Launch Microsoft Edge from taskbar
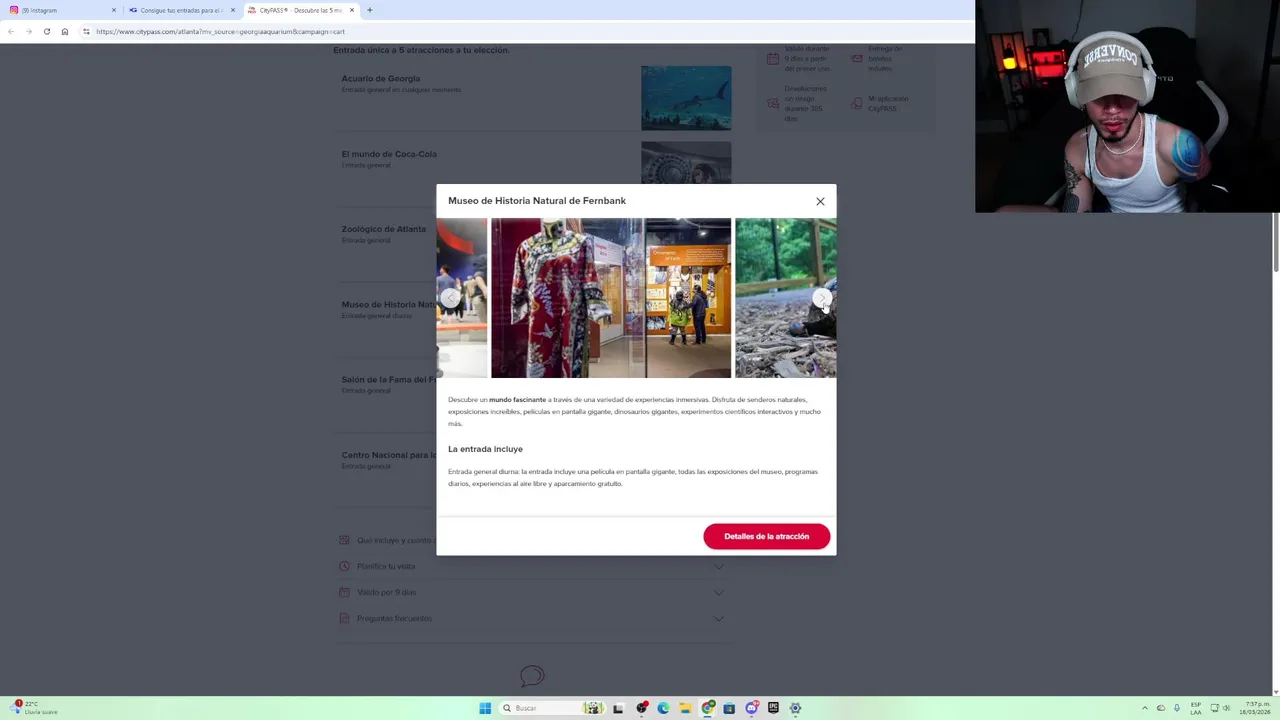This screenshot has width=1280, height=720. [663, 708]
